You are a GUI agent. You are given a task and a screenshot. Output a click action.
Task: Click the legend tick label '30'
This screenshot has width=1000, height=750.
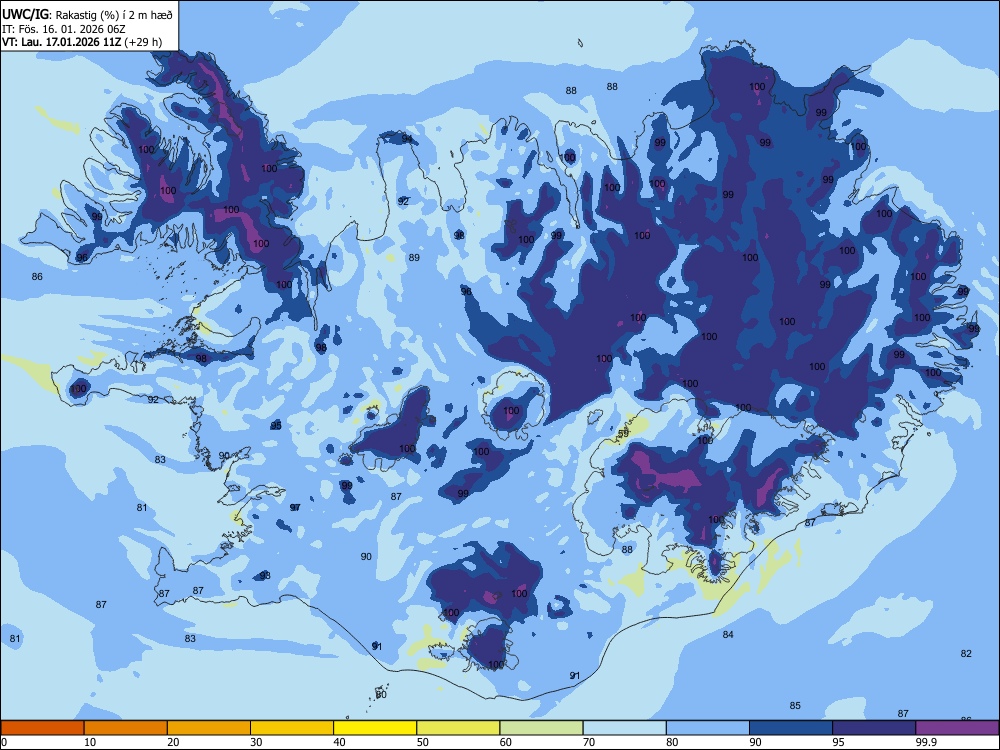tap(256, 742)
